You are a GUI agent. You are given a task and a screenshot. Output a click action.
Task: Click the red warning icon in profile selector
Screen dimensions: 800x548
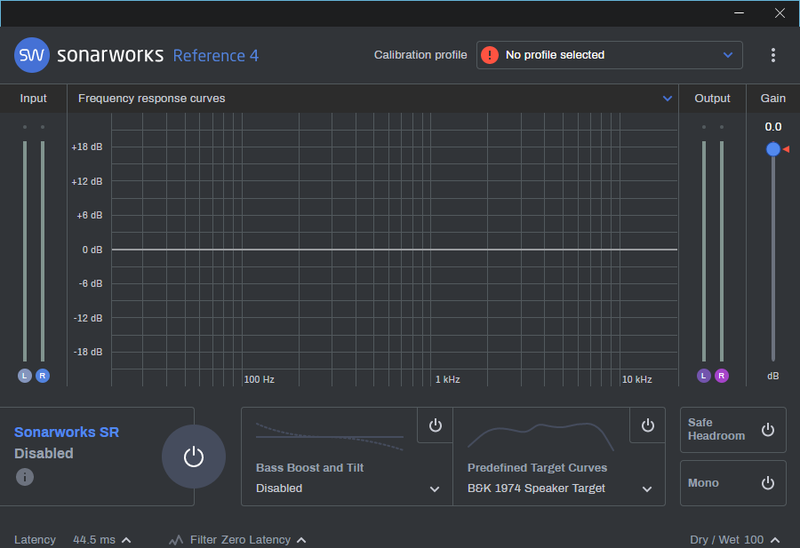point(489,55)
